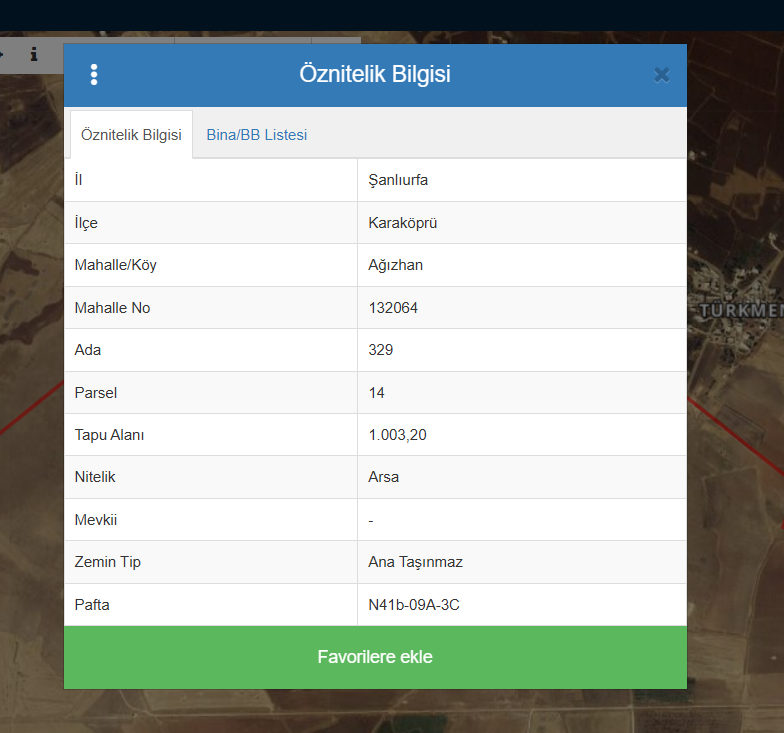The width and height of the screenshot is (784, 733).
Task: Click the Şanlıurfa province value
Action: [398, 180]
